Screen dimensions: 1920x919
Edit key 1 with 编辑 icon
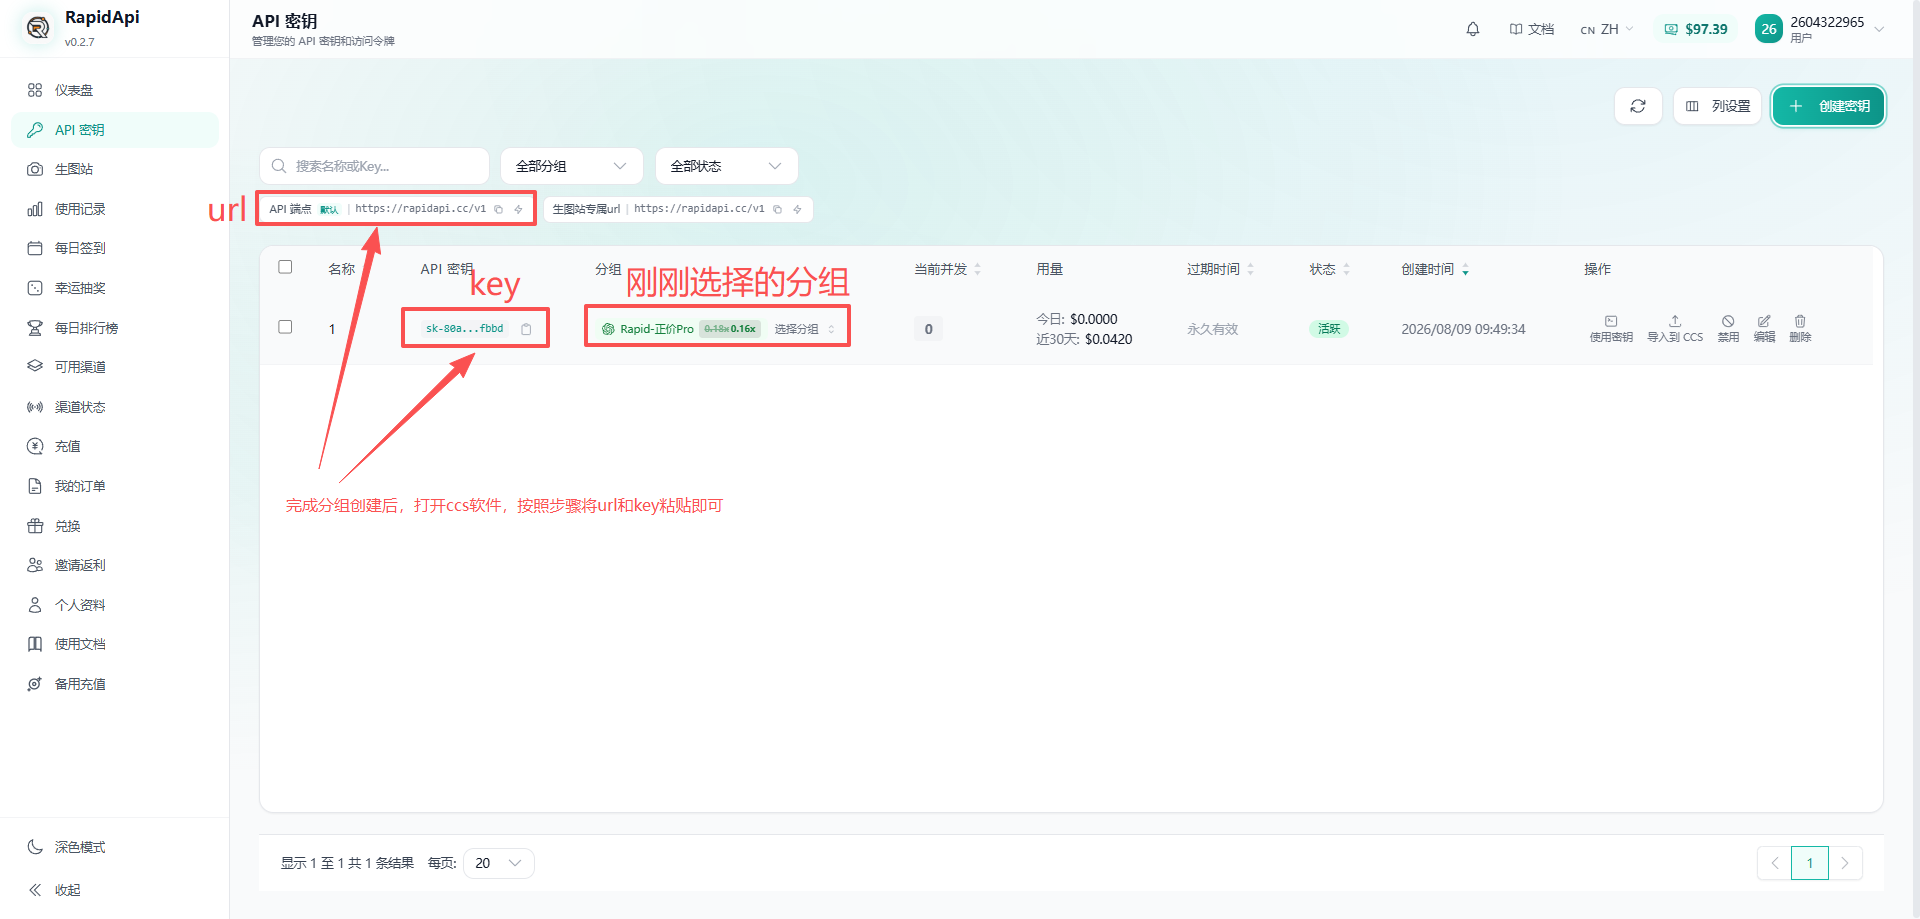pyautogui.click(x=1764, y=329)
